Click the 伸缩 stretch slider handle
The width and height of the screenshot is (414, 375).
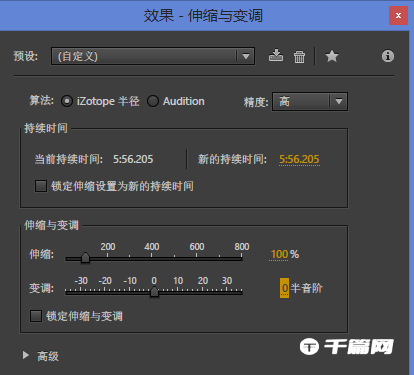pyautogui.click(x=85, y=257)
